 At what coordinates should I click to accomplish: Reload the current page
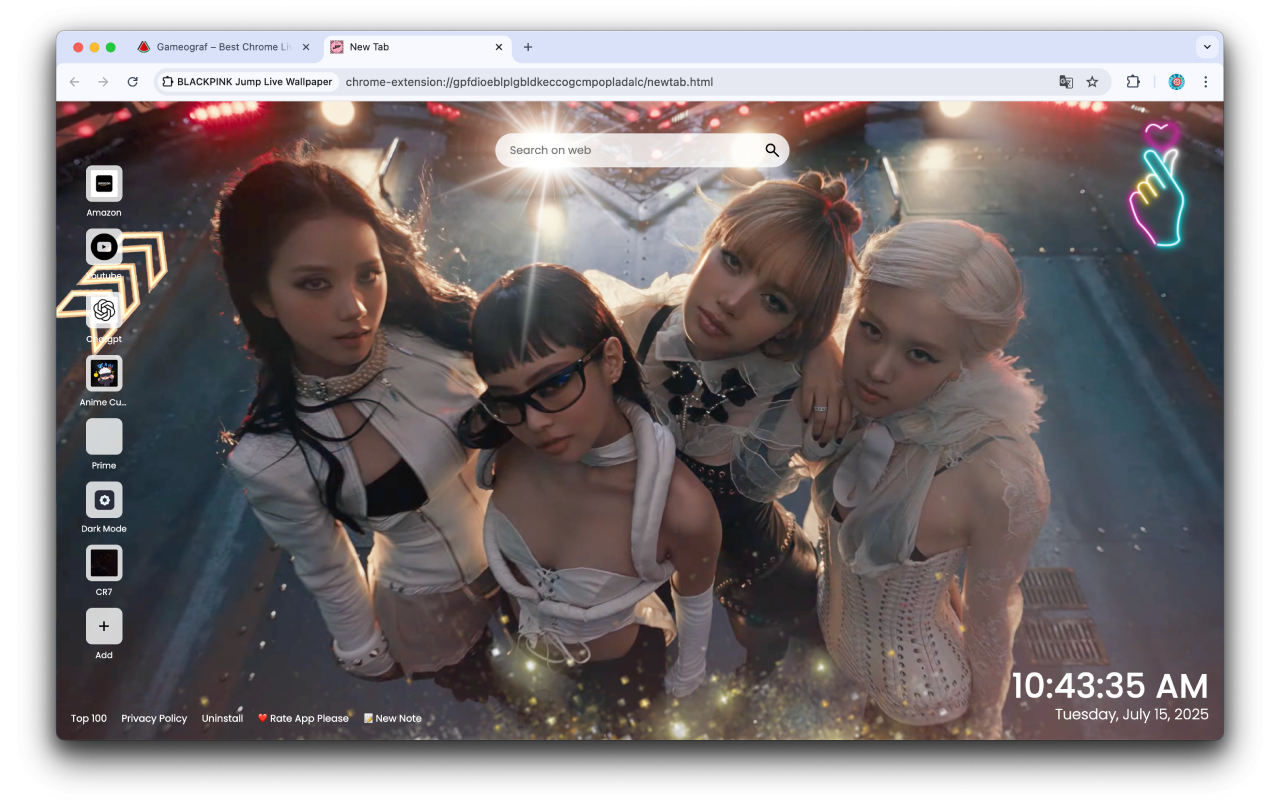(x=132, y=82)
